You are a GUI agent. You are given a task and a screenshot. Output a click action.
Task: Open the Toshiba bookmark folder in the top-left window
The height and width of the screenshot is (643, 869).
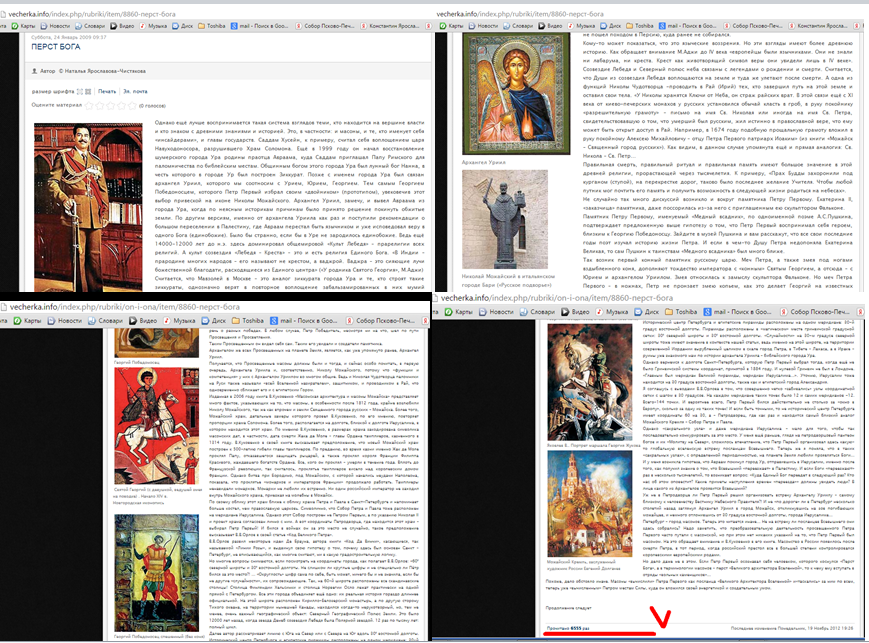(x=212, y=26)
